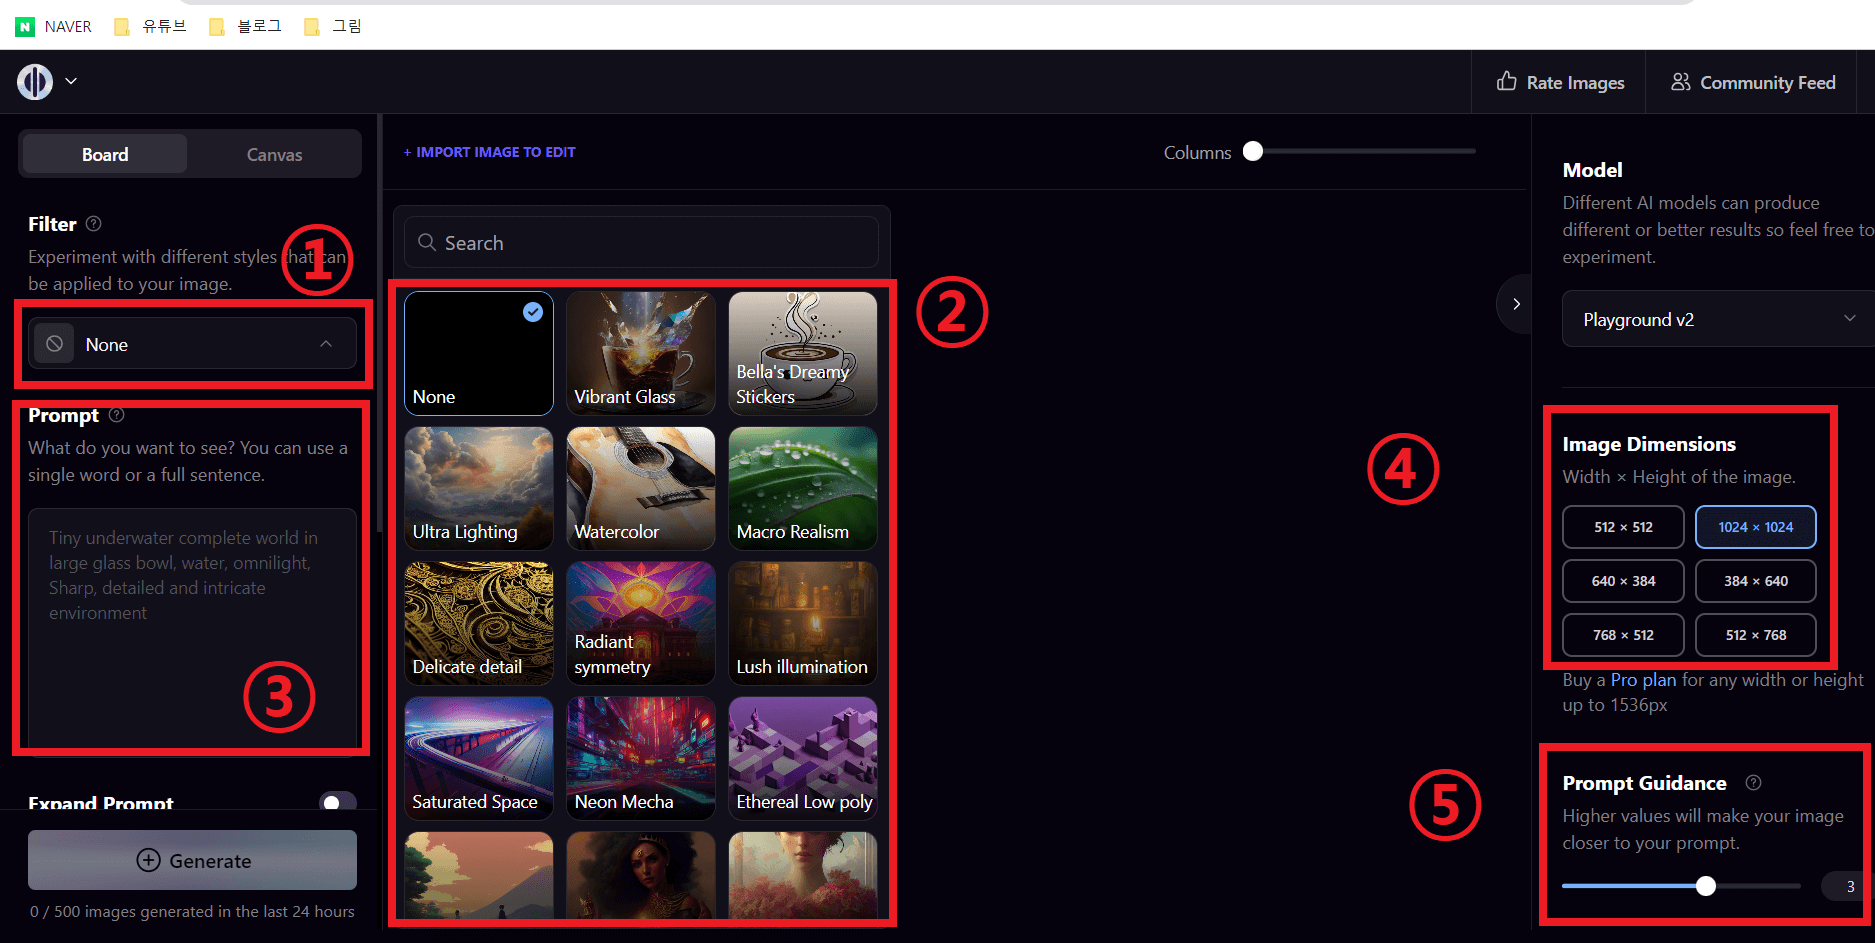The height and width of the screenshot is (943, 1875).
Task: Click the Generate button
Action: [192, 860]
